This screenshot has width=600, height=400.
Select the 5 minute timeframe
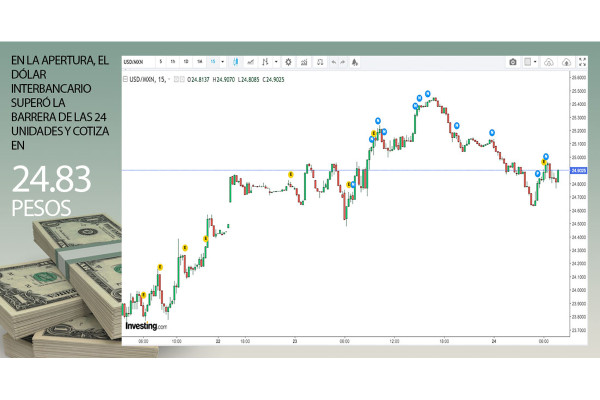[x=160, y=62]
